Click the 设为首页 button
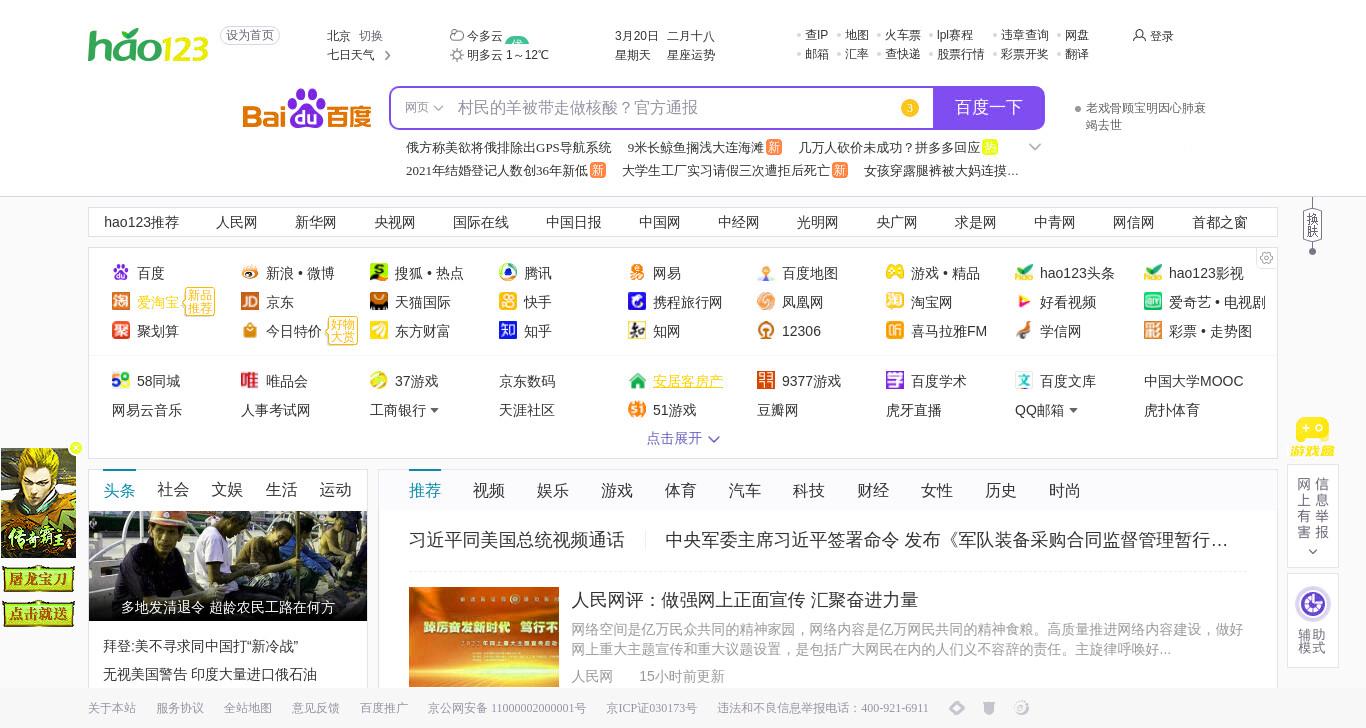This screenshot has height=728, width=1366. pos(250,35)
